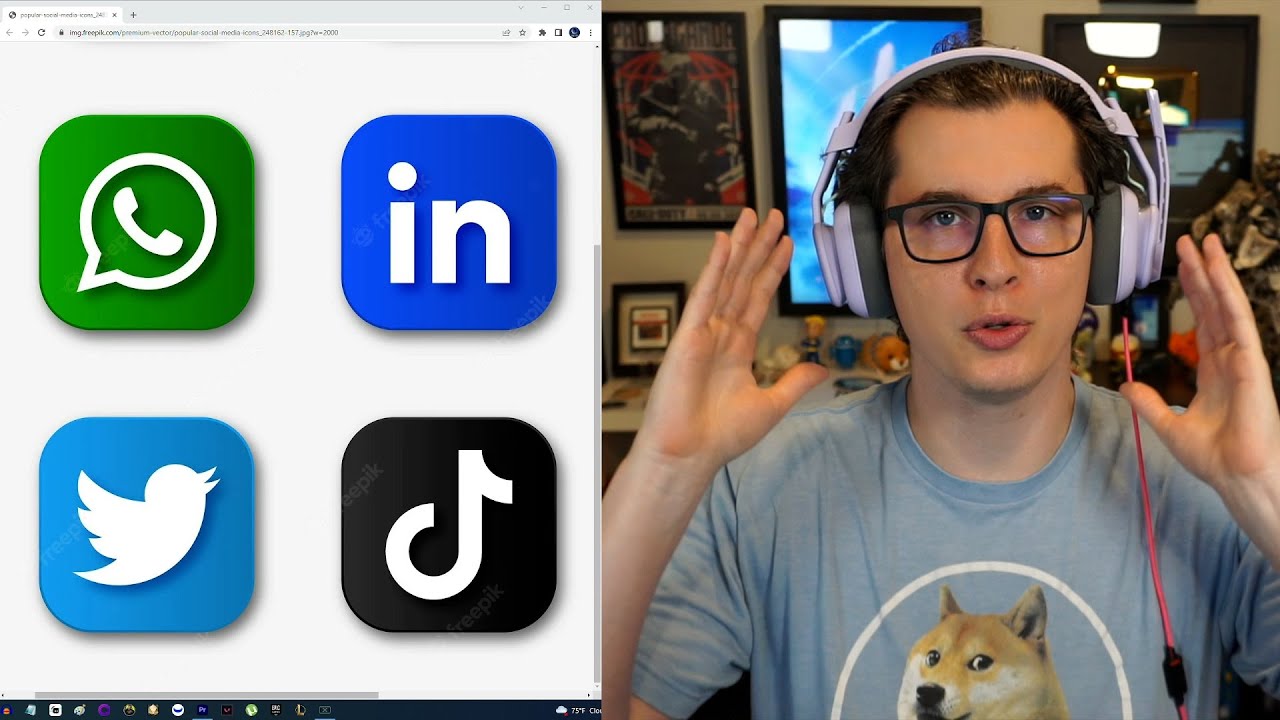Open the red V icon on the taskbar
1280x720 pixels.
[x=227, y=710]
